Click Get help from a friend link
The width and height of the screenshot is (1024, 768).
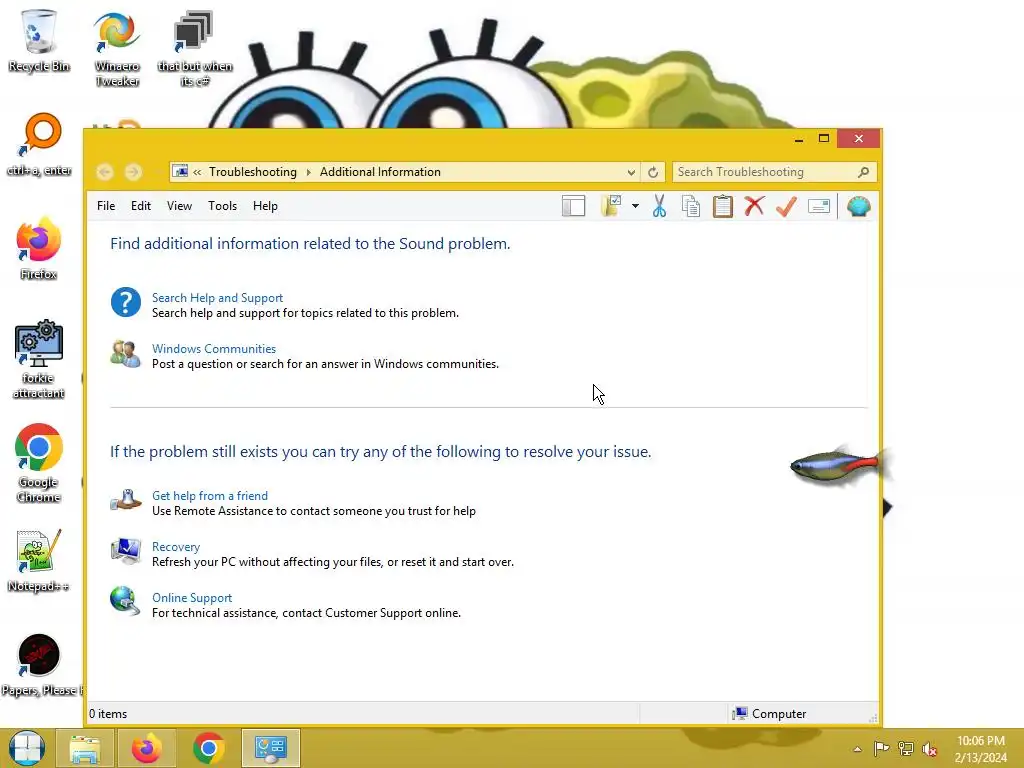210,496
